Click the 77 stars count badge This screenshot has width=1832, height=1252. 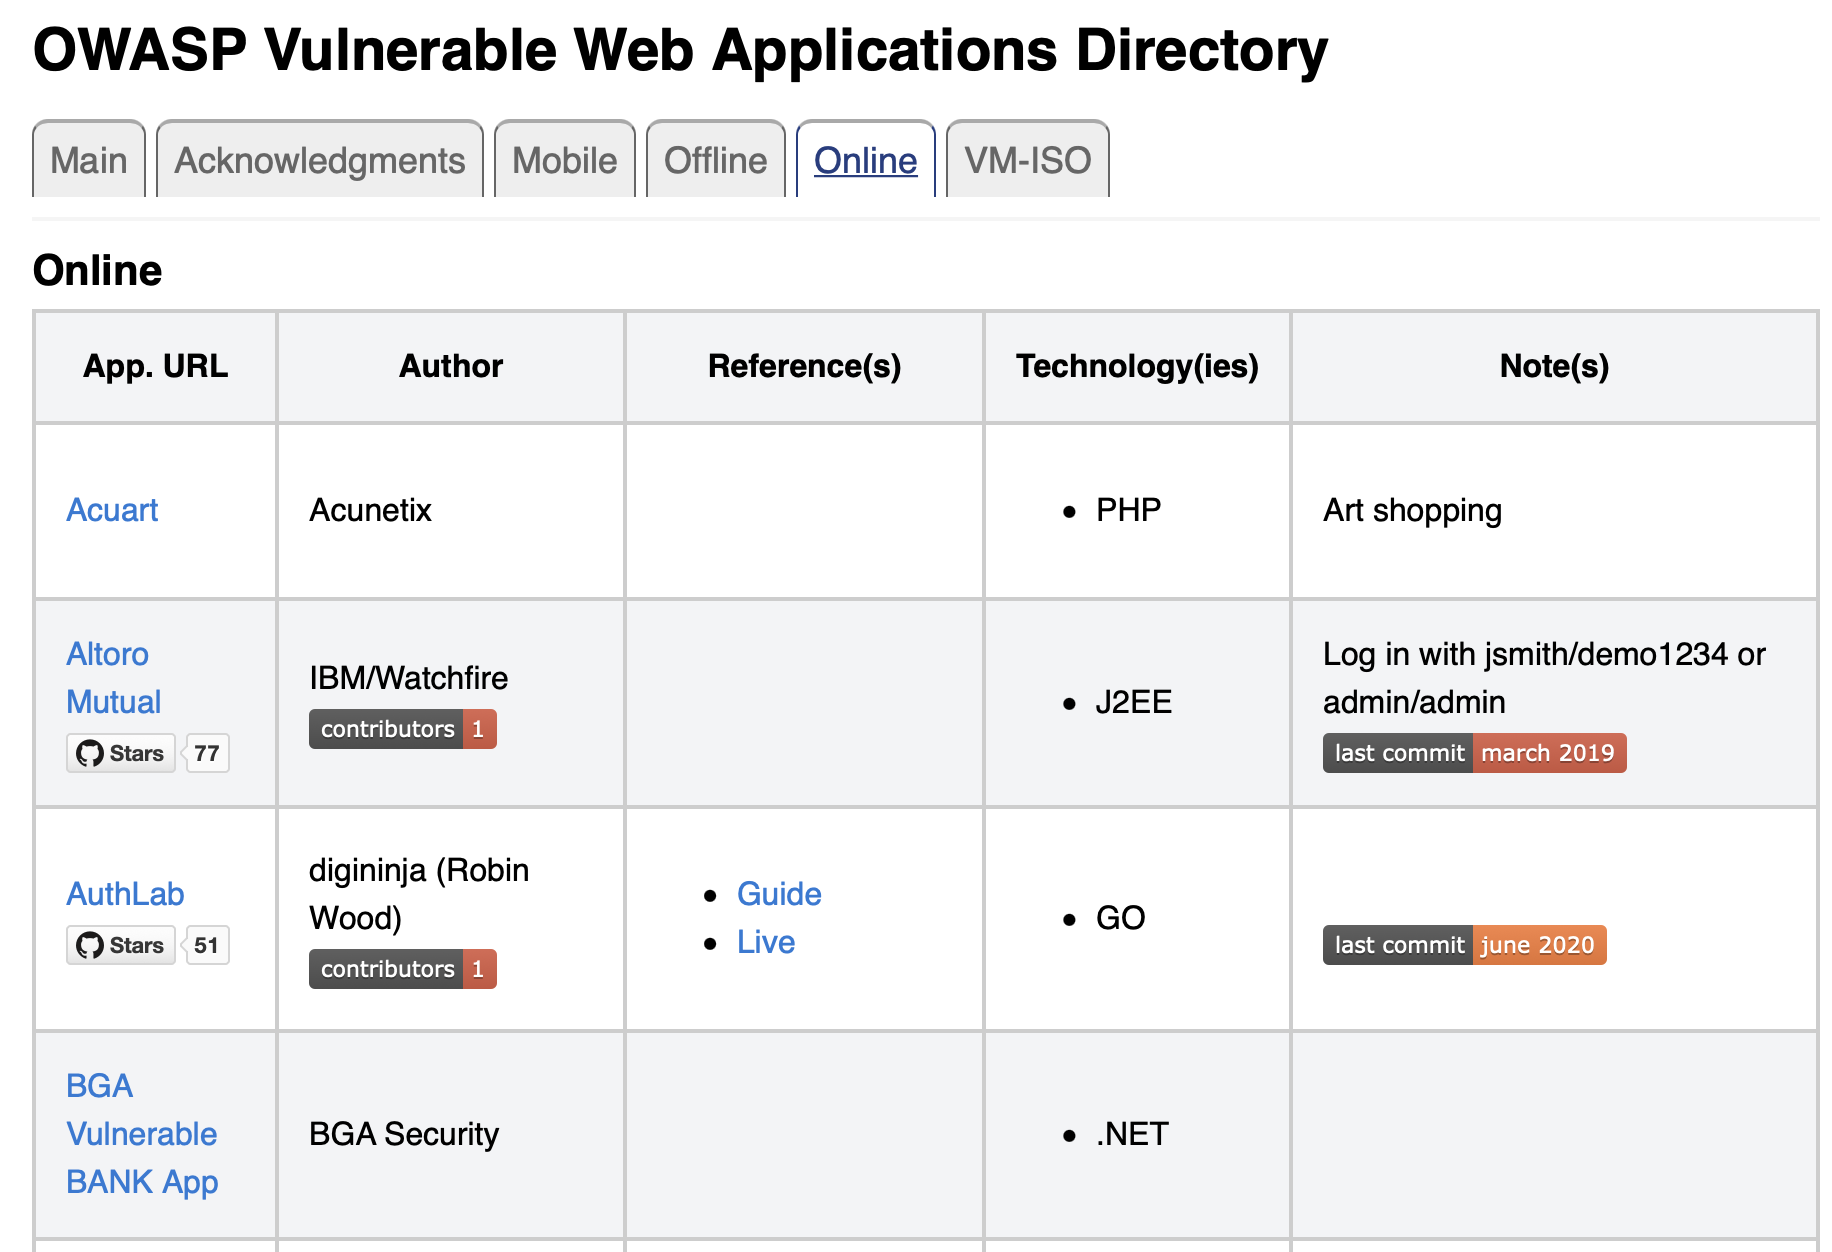point(207,753)
